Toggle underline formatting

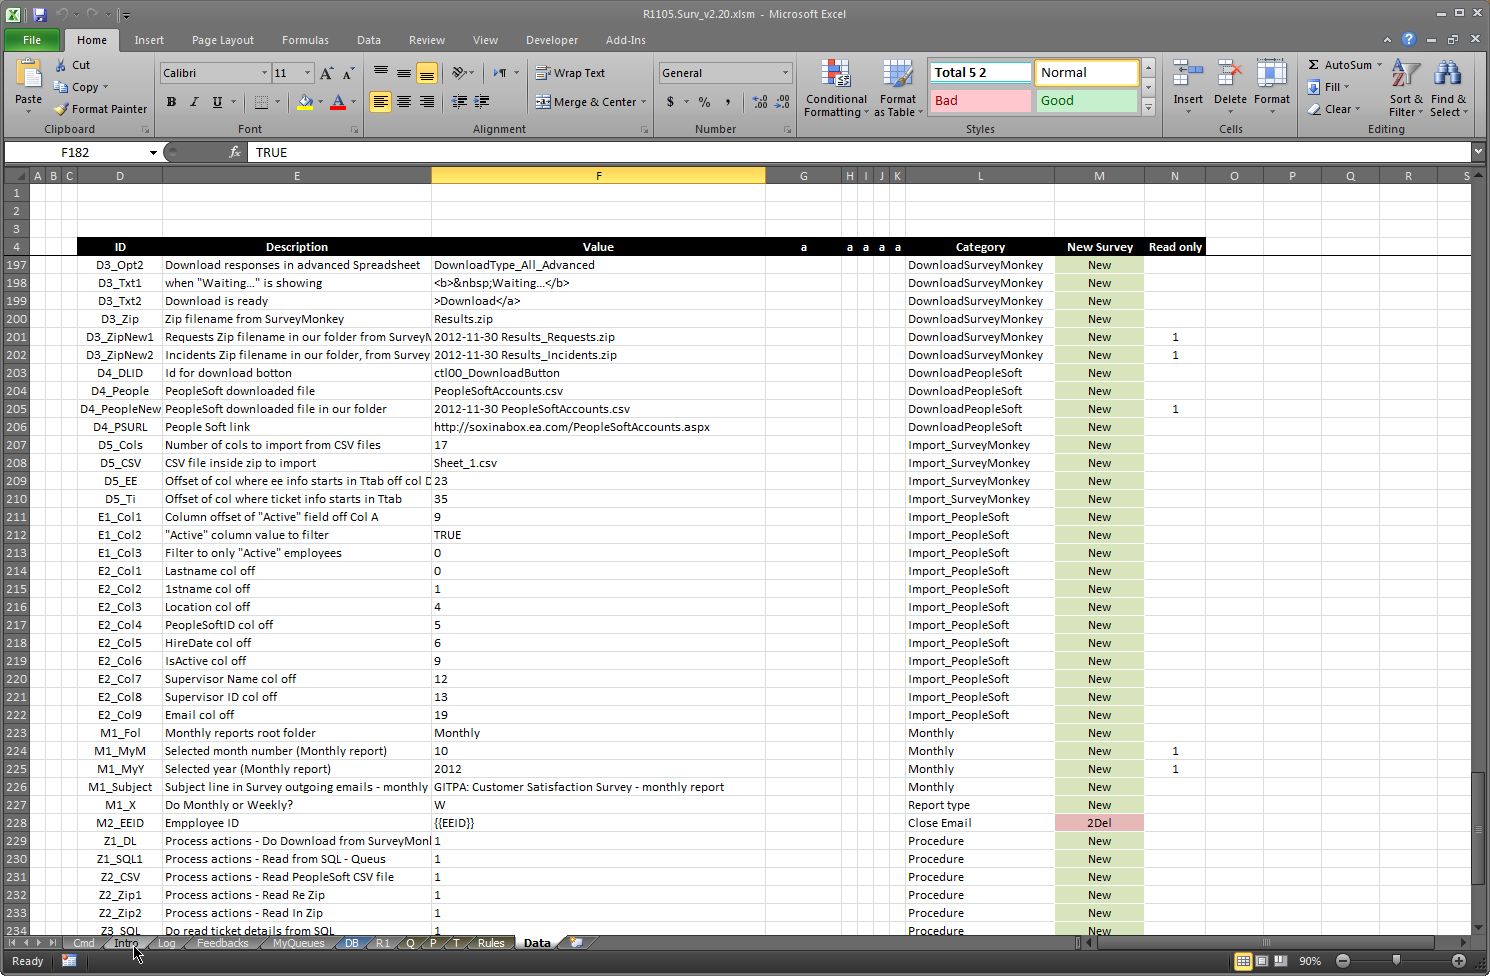click(217, 102)
